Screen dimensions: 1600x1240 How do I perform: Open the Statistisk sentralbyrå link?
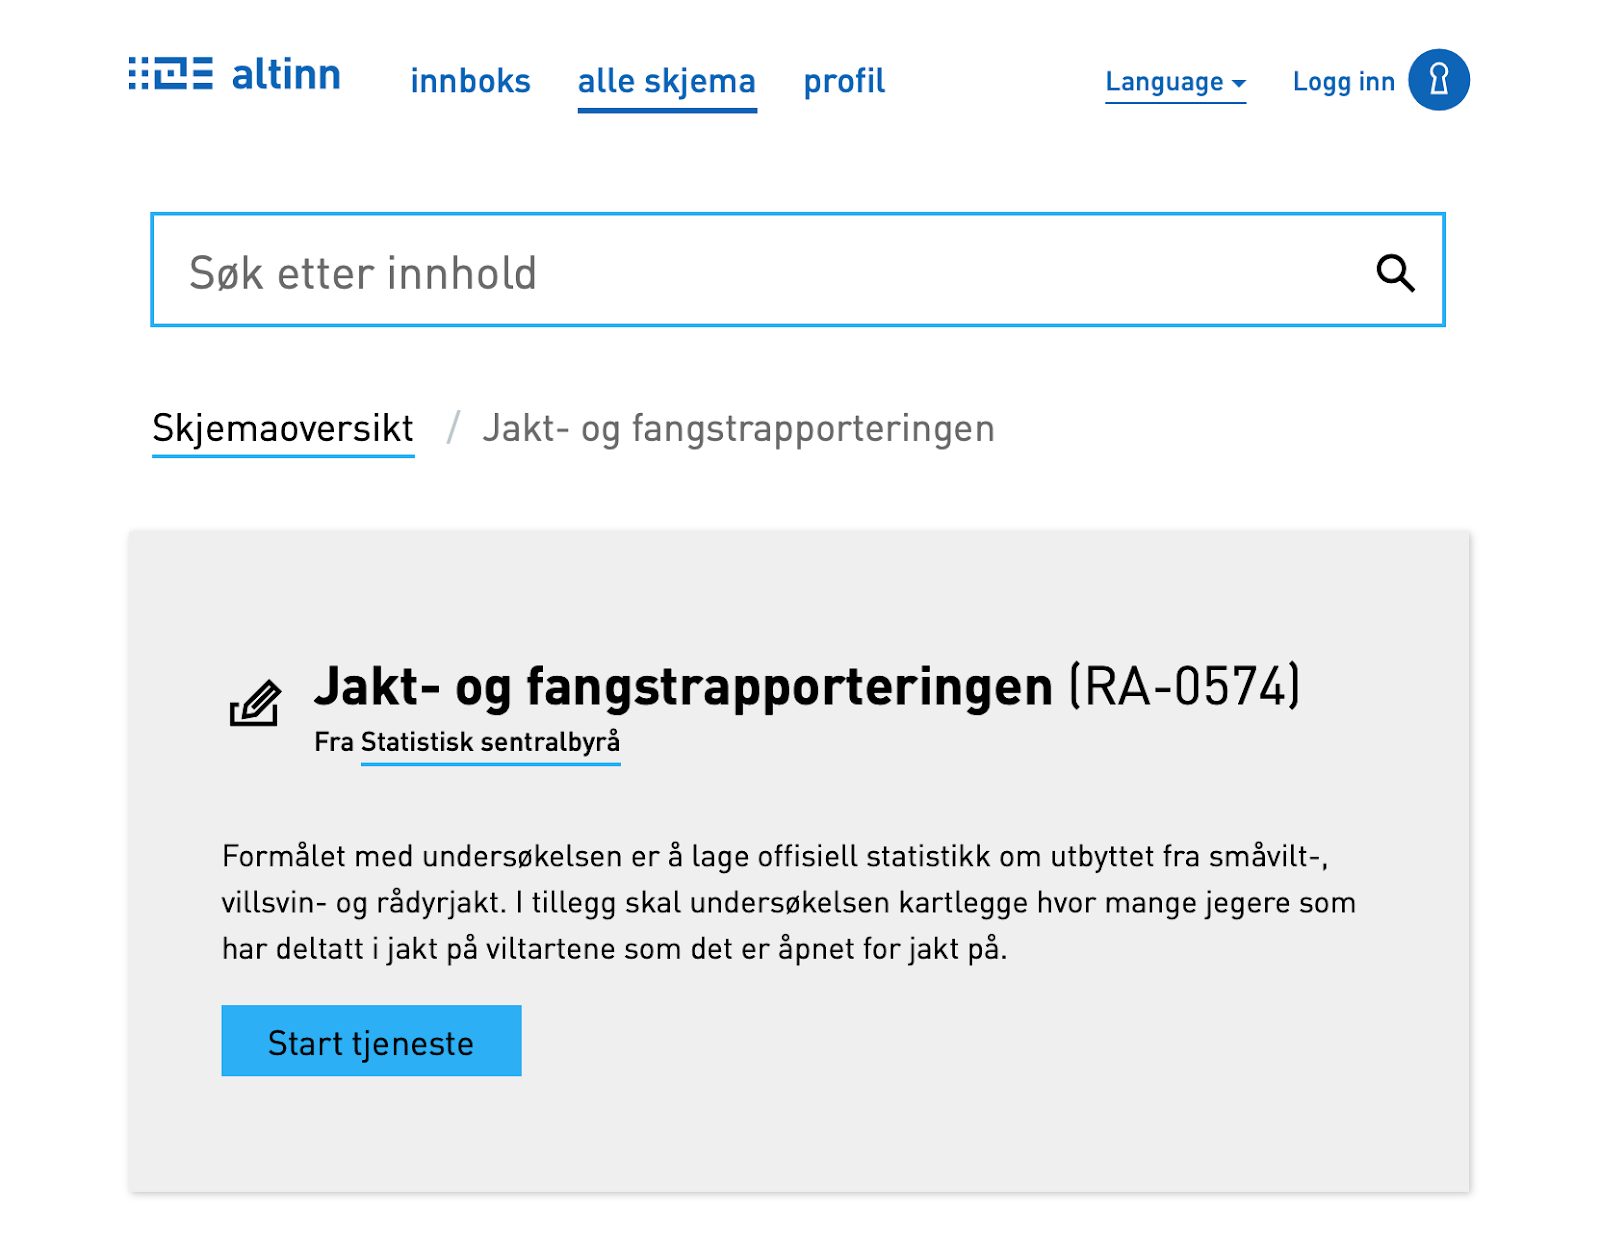pyautogui.click(x=490, y=742)
